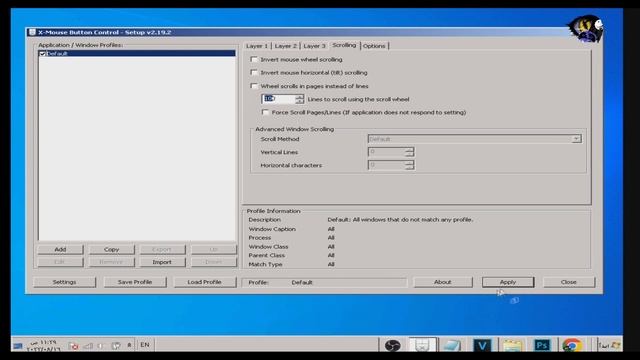Check Wheel scrolls in pages instead of lines

pyautogui.click(x=254, y=86)
